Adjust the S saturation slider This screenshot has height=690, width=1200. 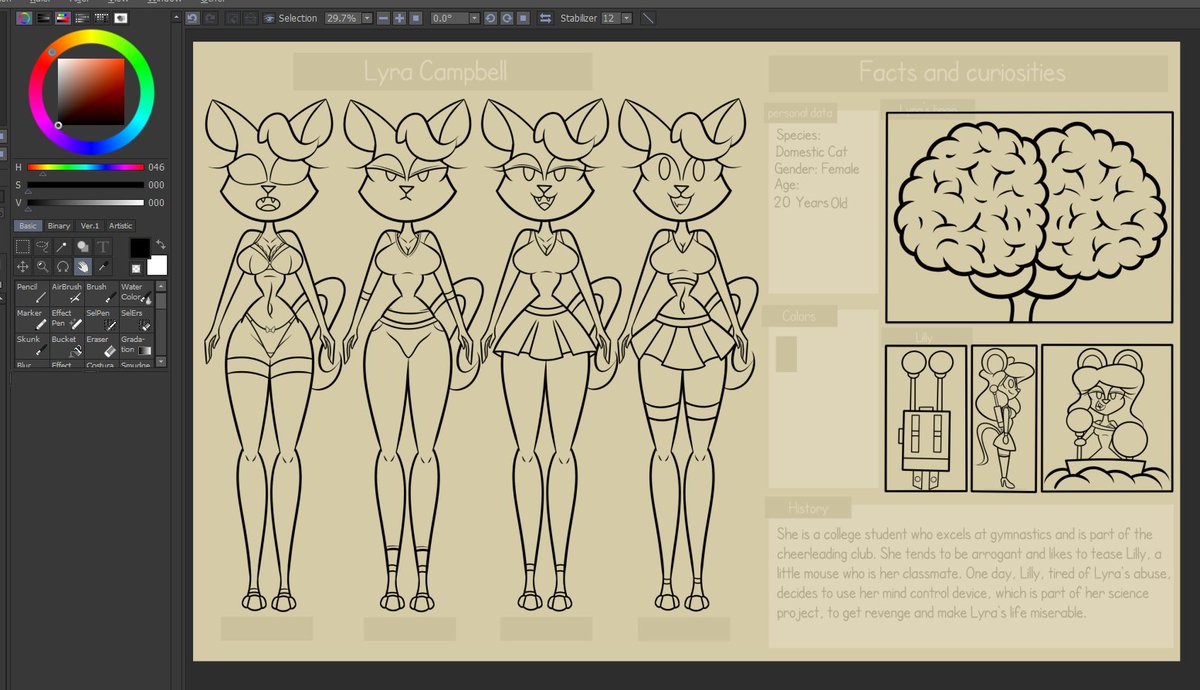coord(85,185)
